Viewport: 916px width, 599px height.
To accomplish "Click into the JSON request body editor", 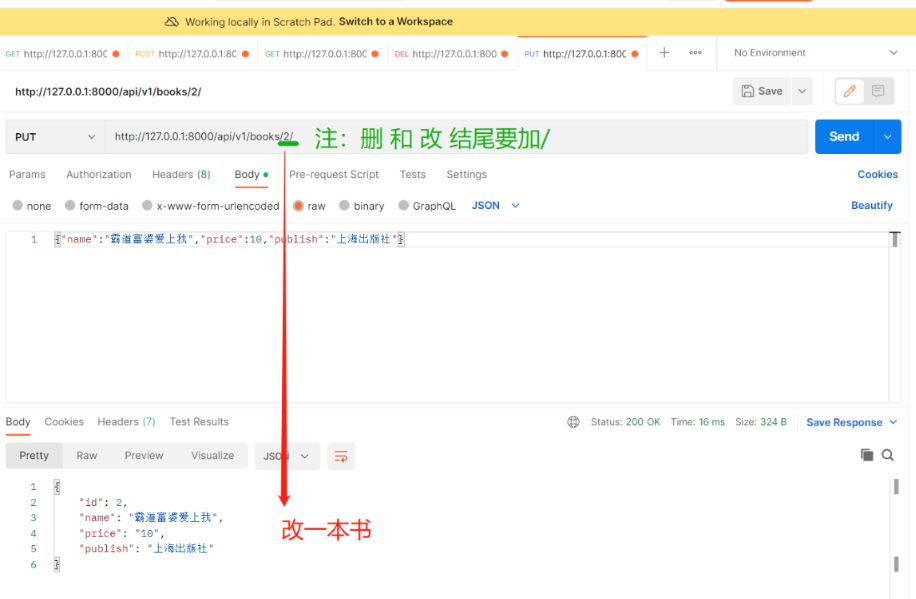I will [447, 316].
